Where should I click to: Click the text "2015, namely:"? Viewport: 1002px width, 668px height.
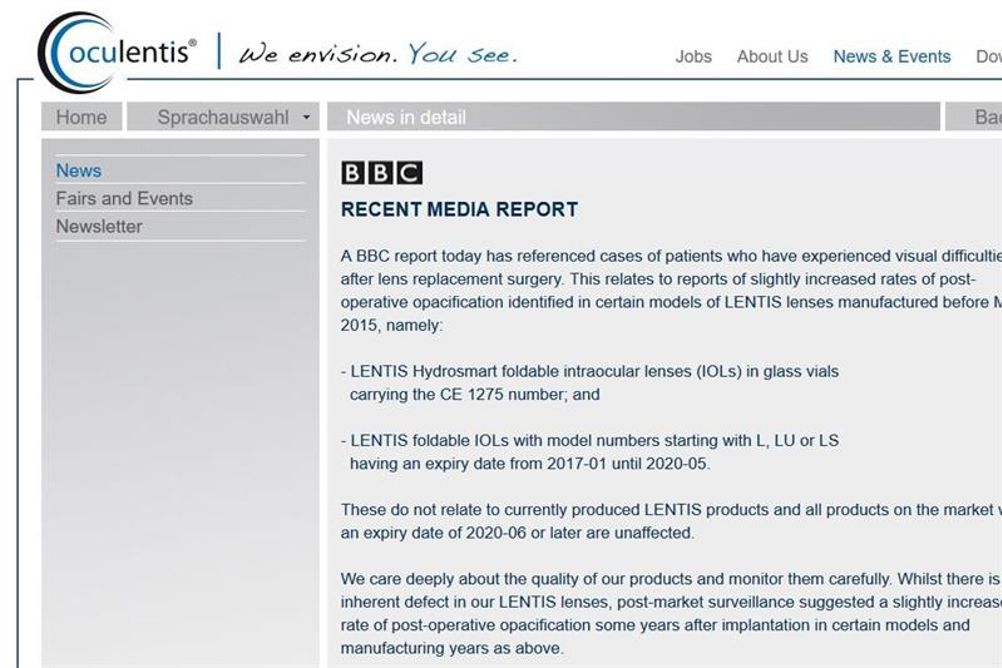pyautogui.click(x=391, y=325)
